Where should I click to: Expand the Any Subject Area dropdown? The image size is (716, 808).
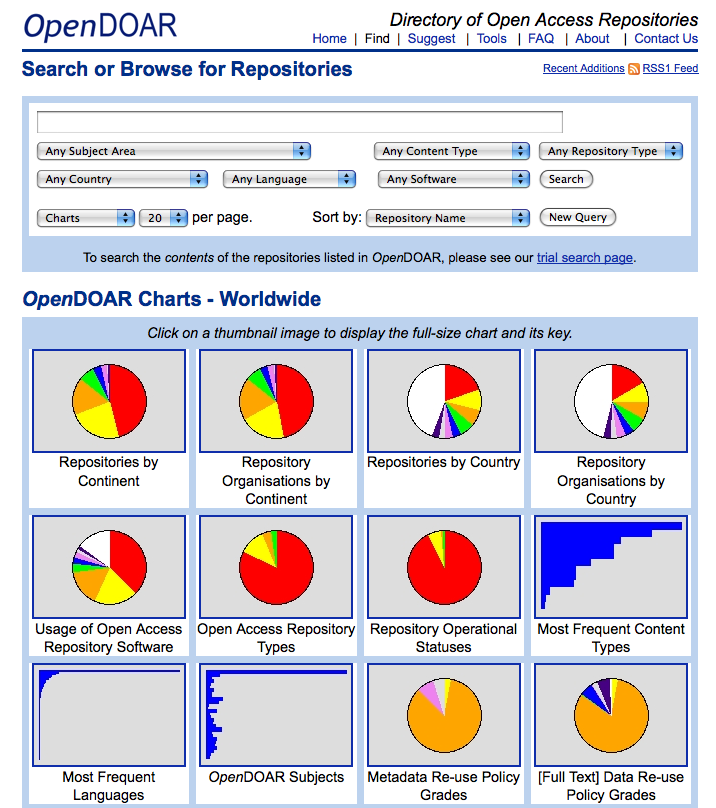click(x=174, y=151)
